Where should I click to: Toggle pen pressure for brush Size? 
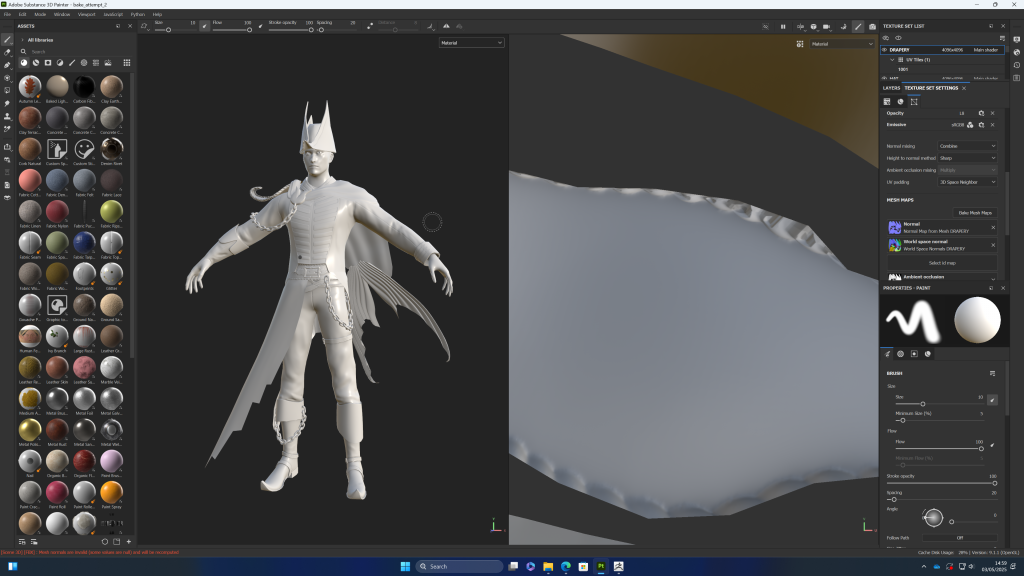tap(992, 399)
